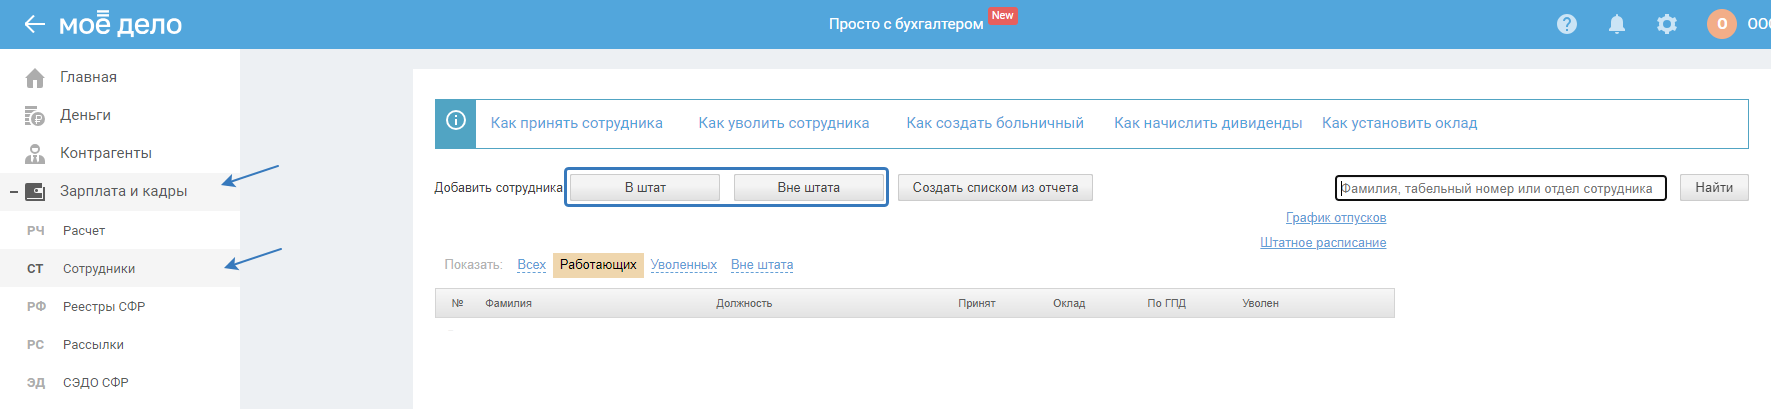1771x409 pixels.
Task: Click the employee search input field
Action: pyautogui.click(x=1500, y=188)
